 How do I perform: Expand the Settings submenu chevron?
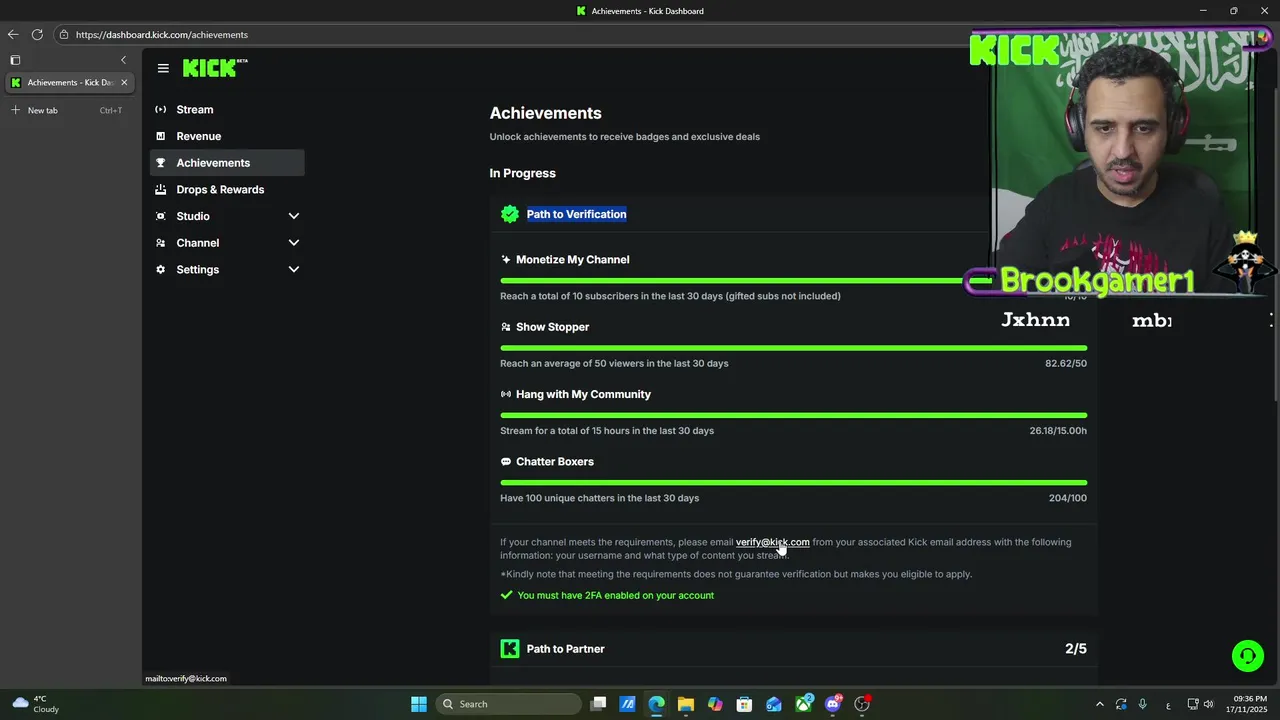click(294, 270)
